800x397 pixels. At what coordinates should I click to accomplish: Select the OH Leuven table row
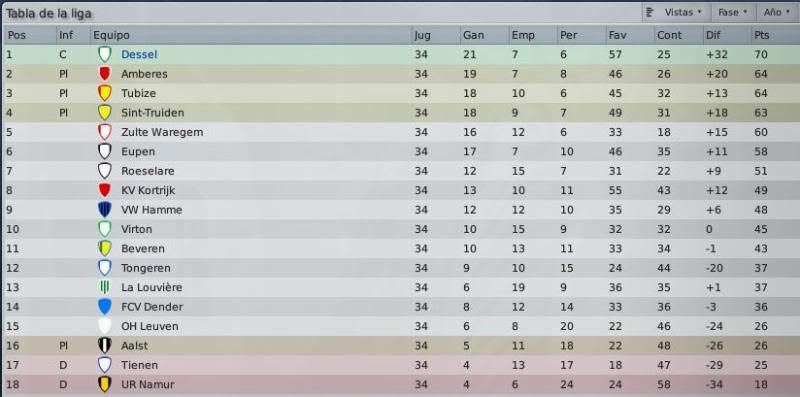400,326
